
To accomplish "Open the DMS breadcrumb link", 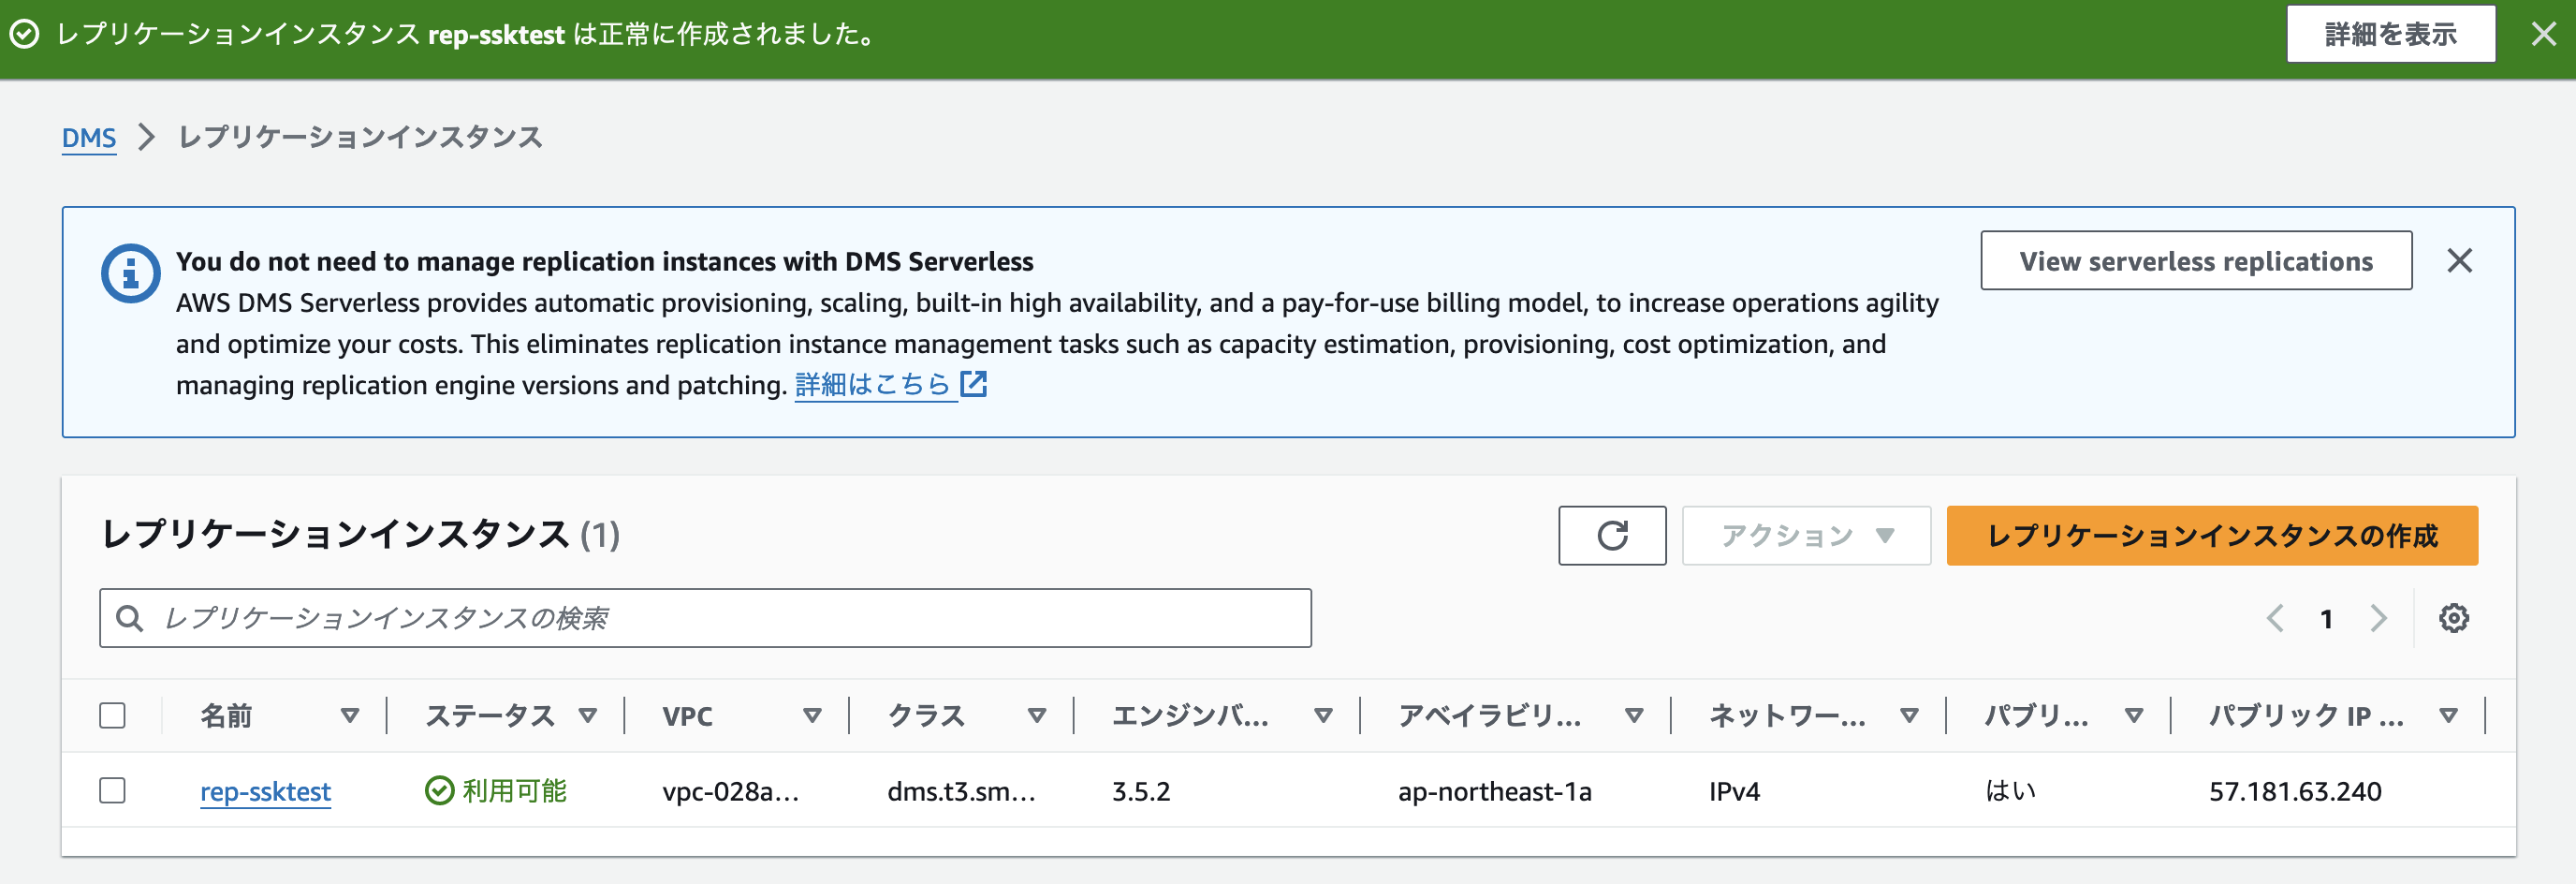I will click(89, 138).
